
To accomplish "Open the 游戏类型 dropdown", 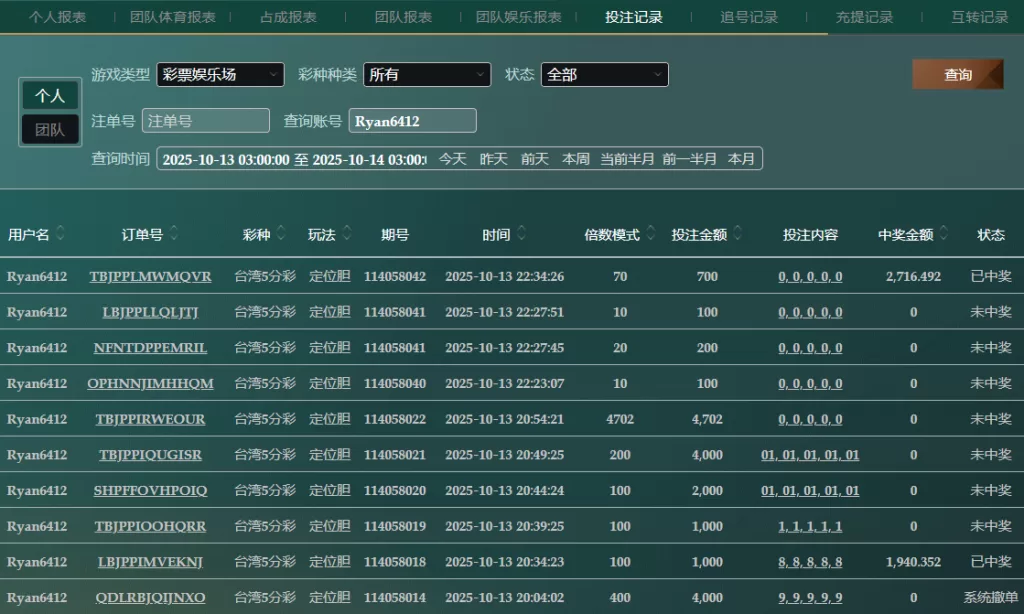I will coord(220,75).
